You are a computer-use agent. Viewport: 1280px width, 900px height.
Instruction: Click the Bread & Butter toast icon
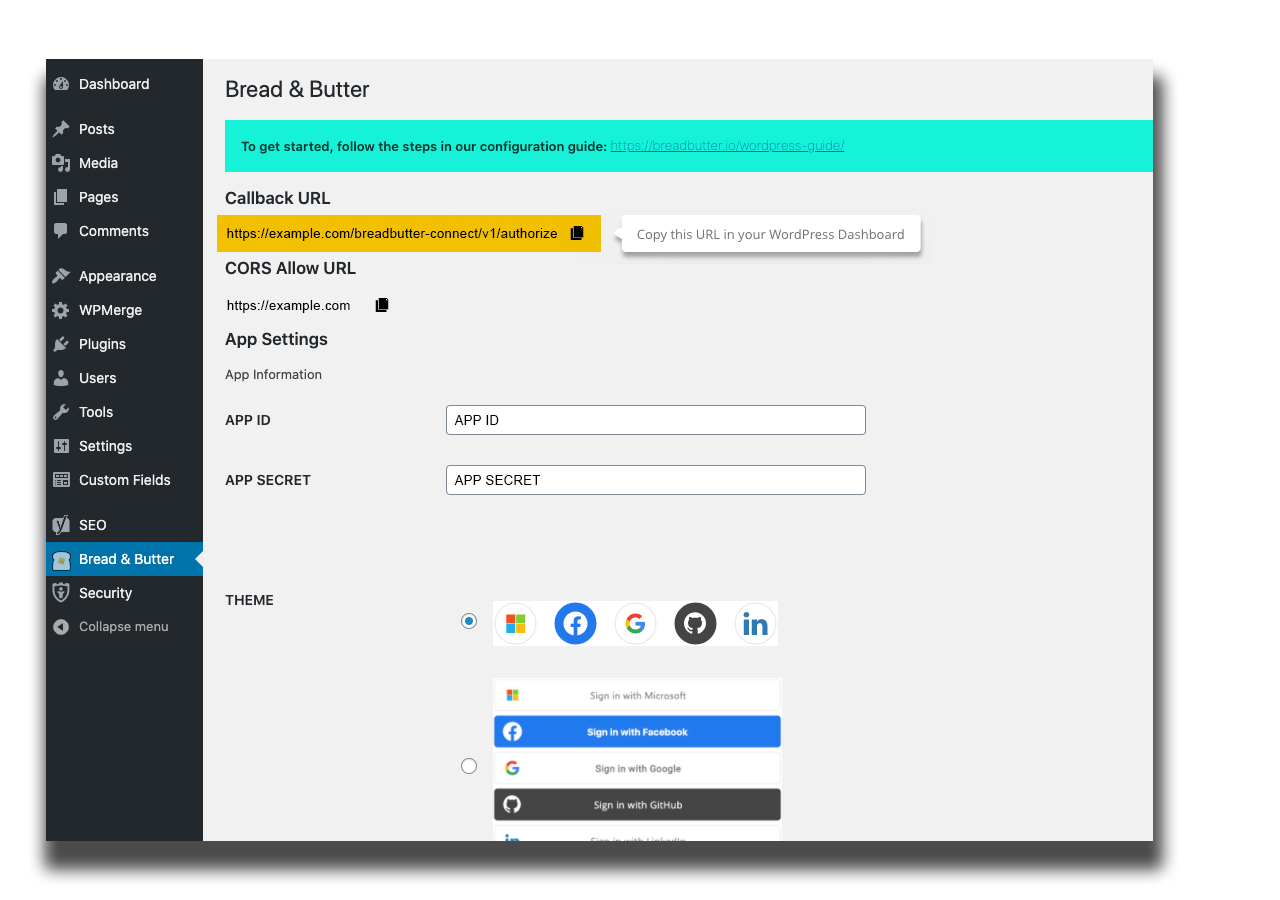click(61, 559)
